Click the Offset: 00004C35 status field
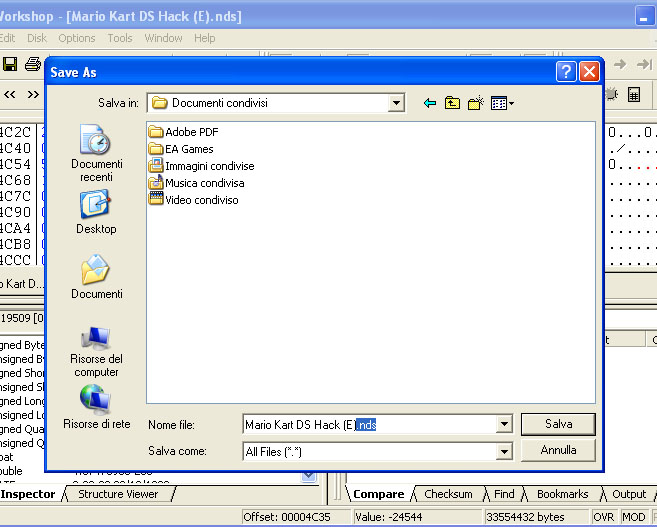Image resolution: width=657 pixels, height=527 pixels. coord(296,517)
